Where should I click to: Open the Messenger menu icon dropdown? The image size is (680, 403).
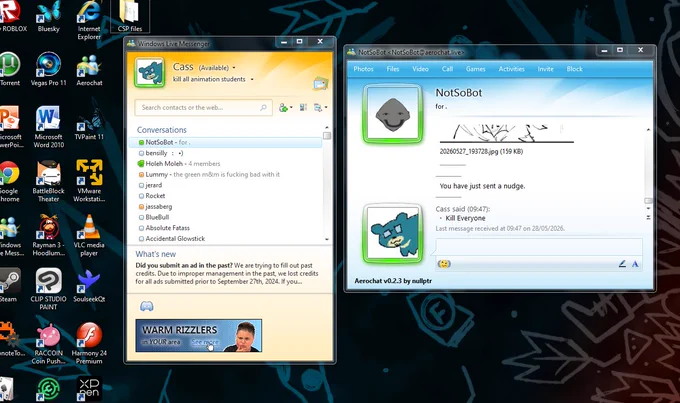(320, 107)
